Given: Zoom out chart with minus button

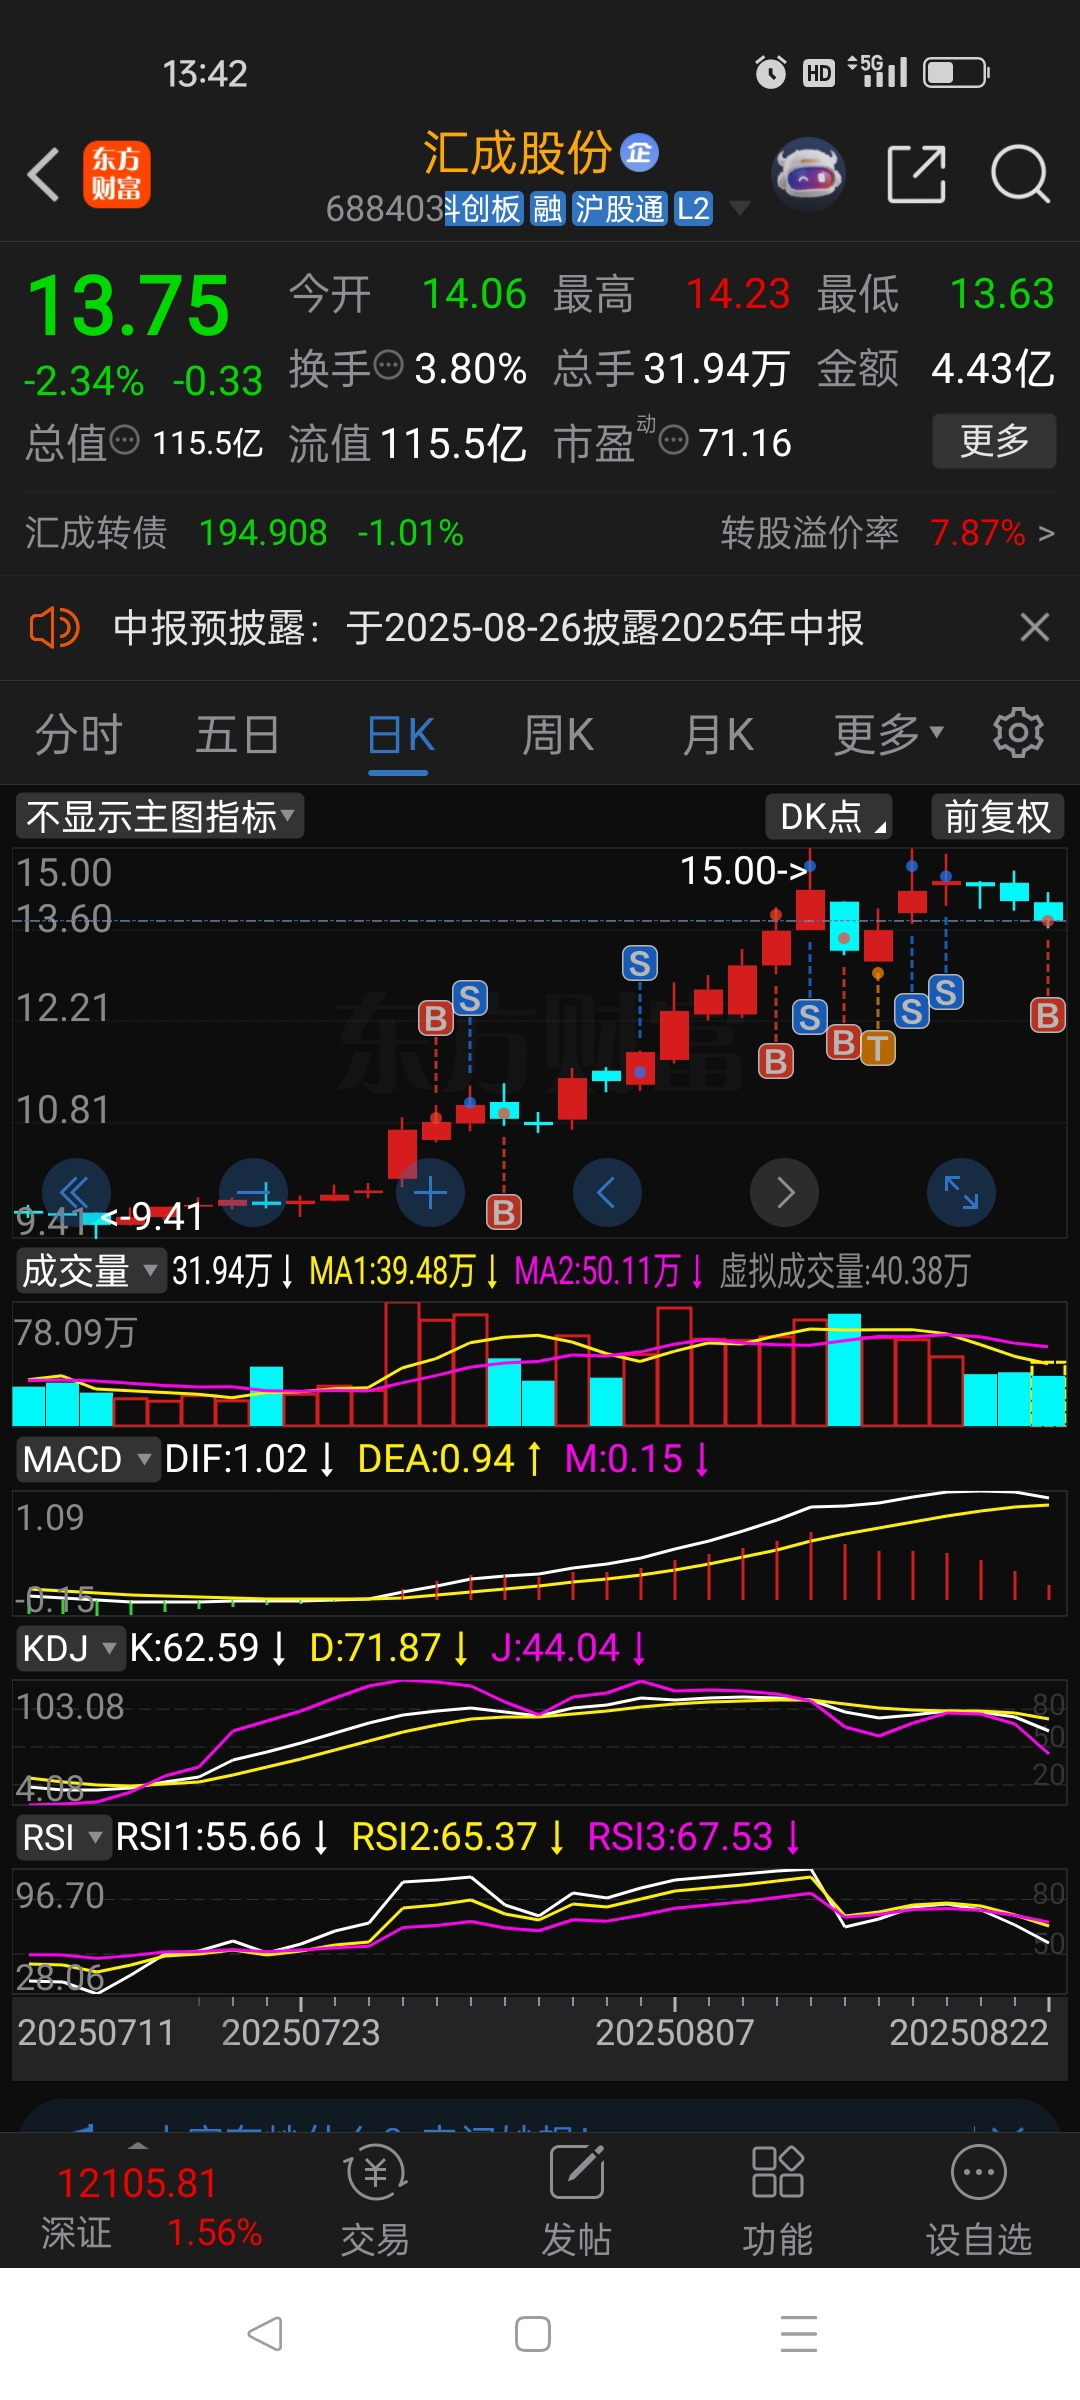Looking at the screenshot, I should tap(253, 1192).
